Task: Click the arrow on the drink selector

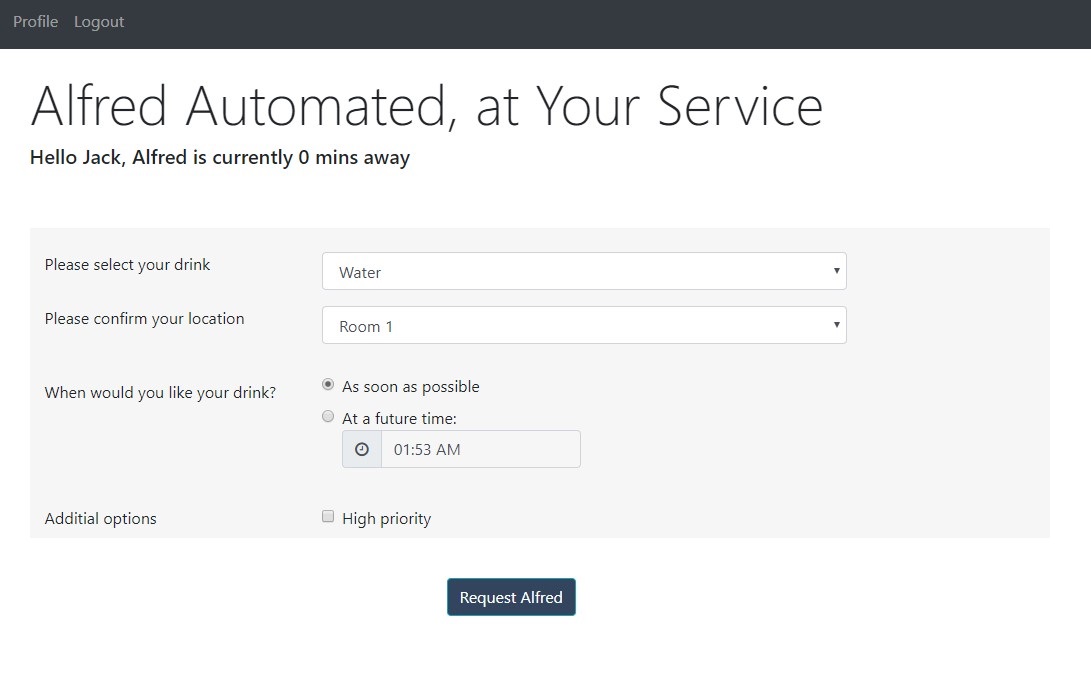Action: click(836, 271)
